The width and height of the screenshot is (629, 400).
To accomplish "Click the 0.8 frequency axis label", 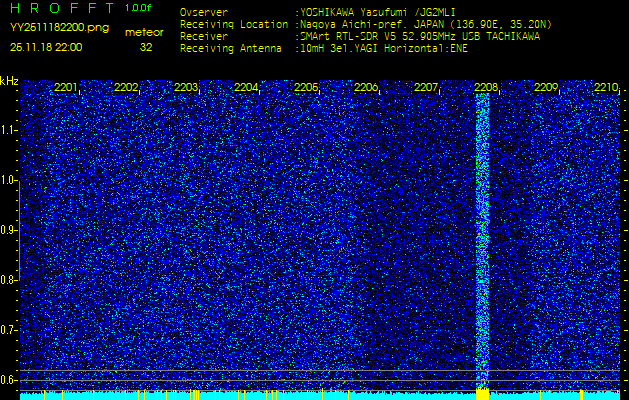I will pos(7,280).
